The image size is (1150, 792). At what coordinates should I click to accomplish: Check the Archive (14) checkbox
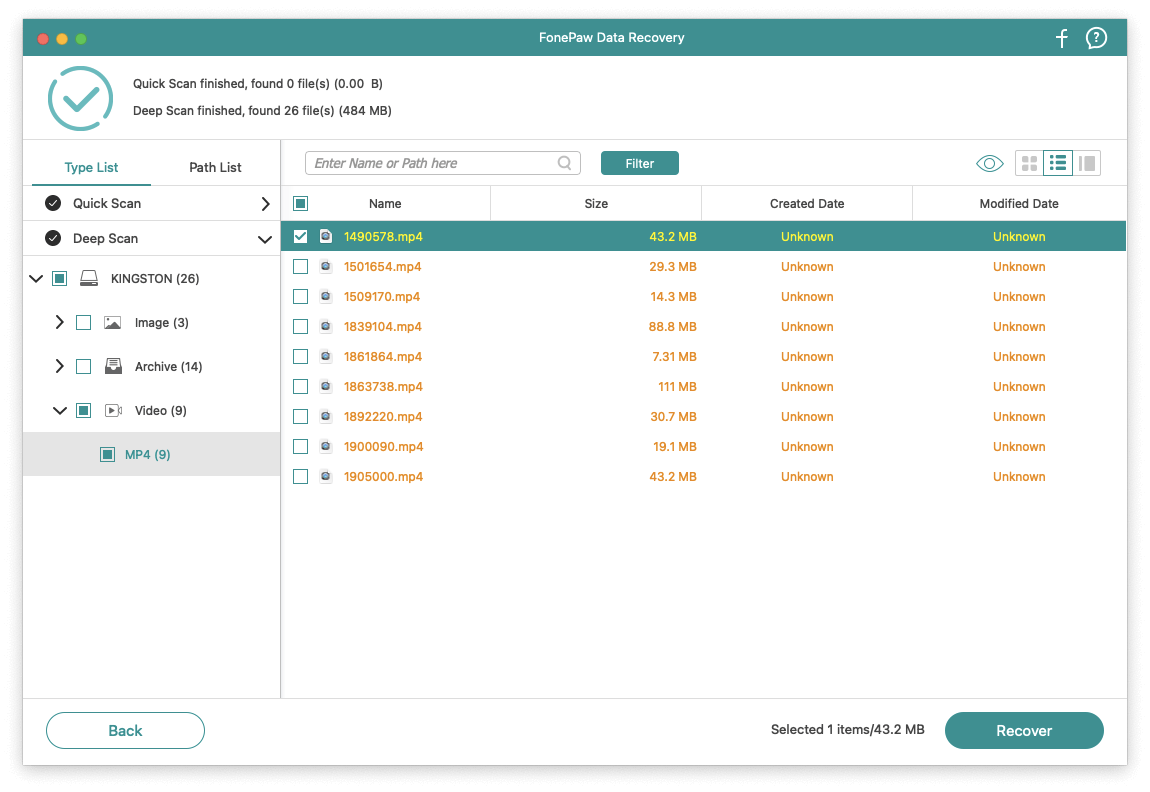pyautogui.click(x=84, y=367)
